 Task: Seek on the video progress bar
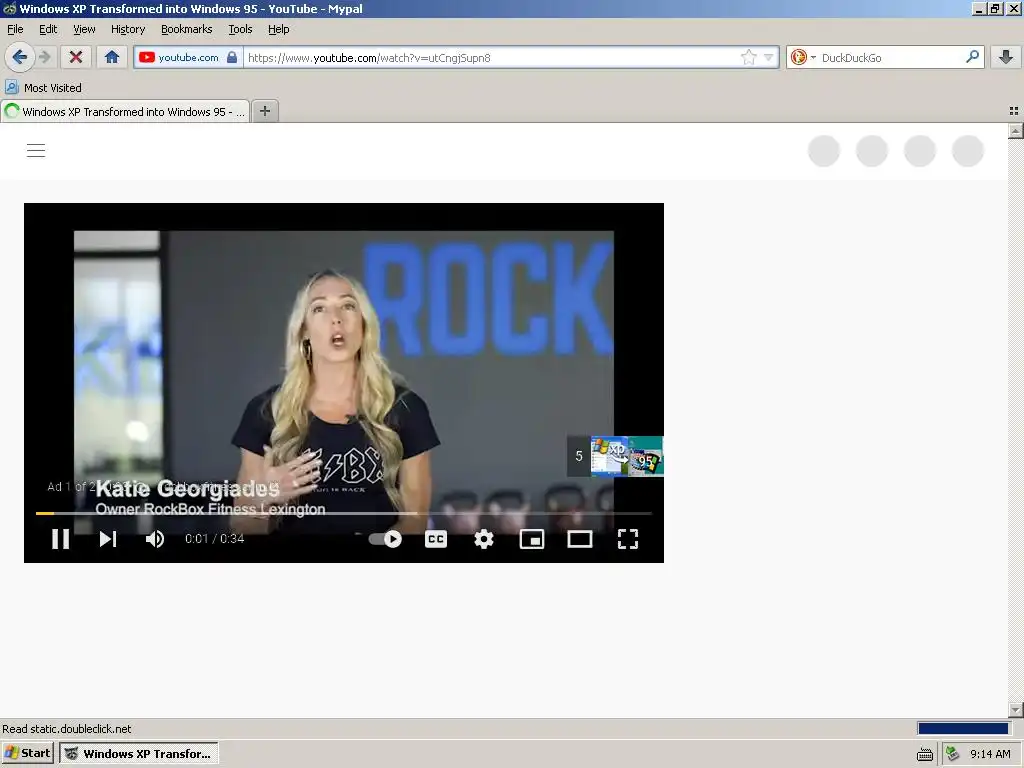tap(344, 513)
